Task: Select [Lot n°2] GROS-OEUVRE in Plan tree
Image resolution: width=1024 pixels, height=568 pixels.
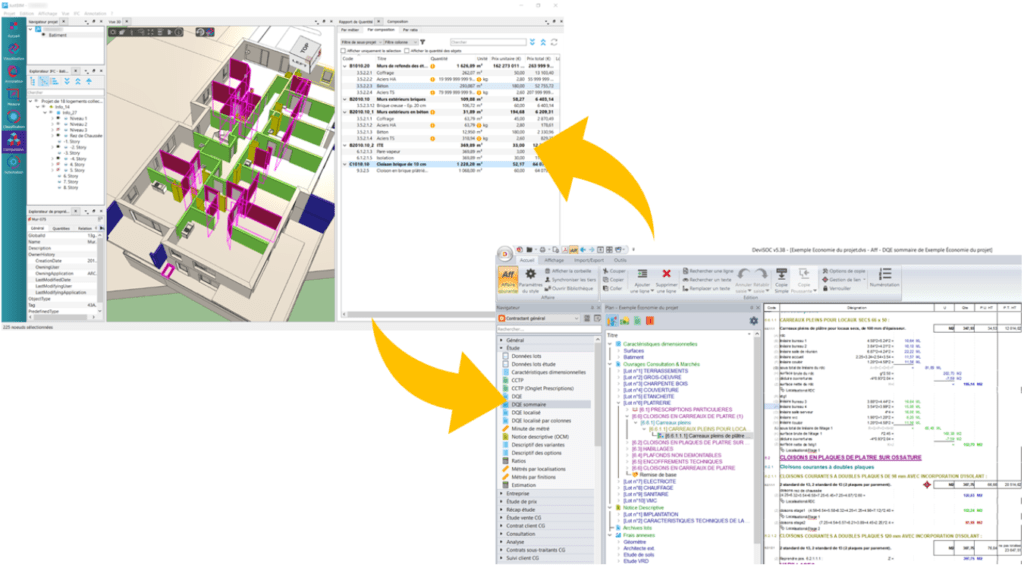Action: [652, 377]
